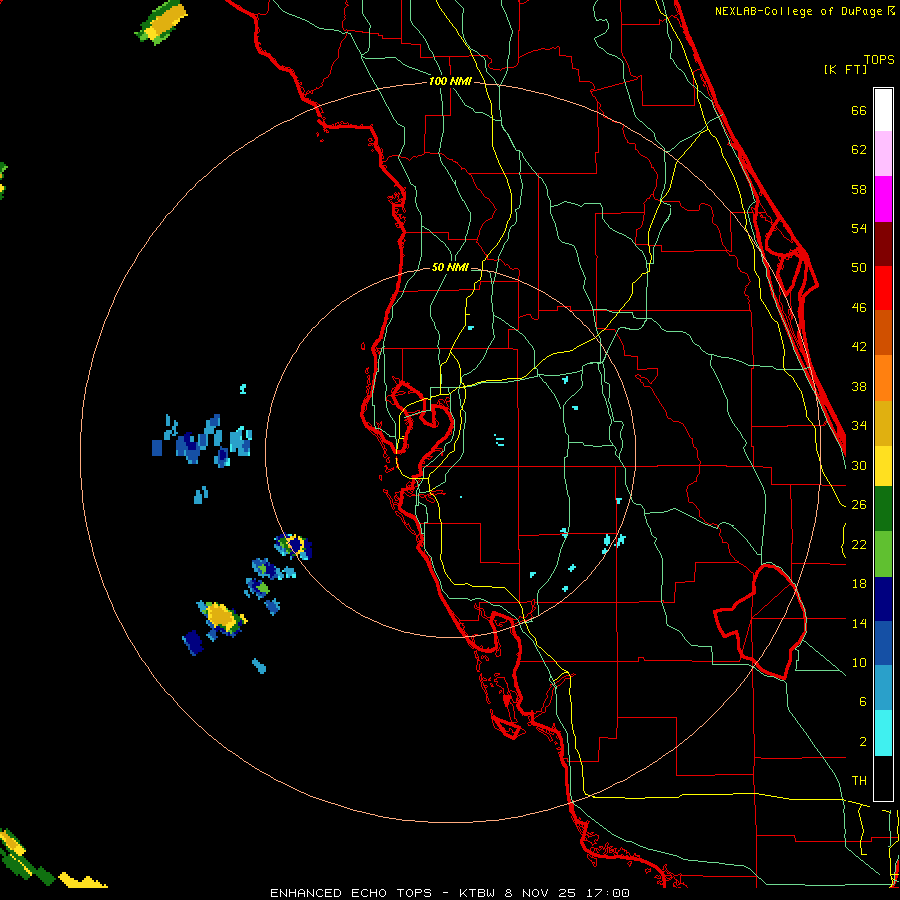Click the "18" legend value
The width and height of the screenshot is (900, 900).
pos(859,584)
